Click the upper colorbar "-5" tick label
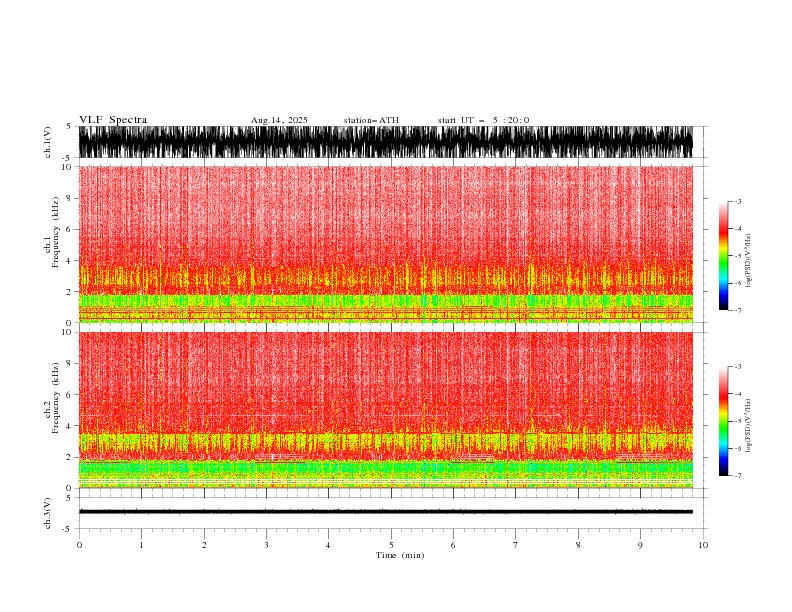The height and width of the screenshot is (612, 792). coord(737,256)
